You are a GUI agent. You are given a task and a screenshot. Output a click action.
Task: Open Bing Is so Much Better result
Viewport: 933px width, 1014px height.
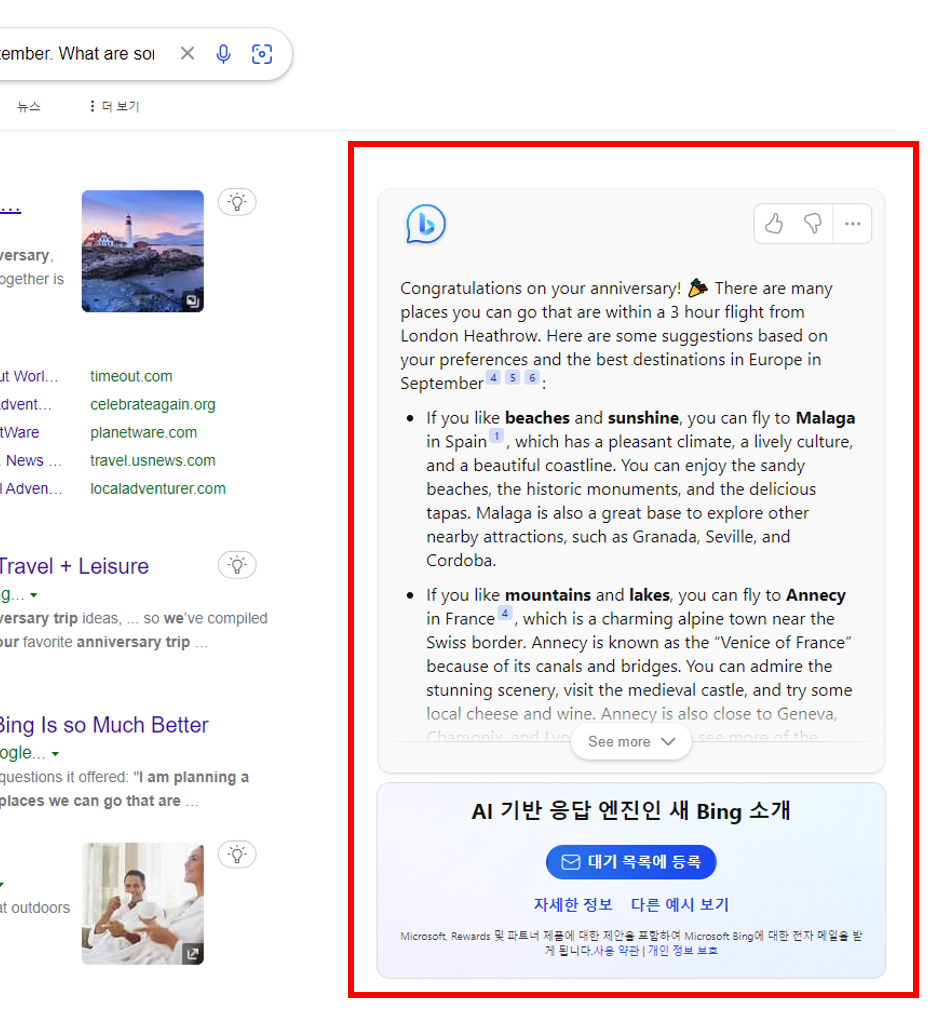(x=104, y=725)
